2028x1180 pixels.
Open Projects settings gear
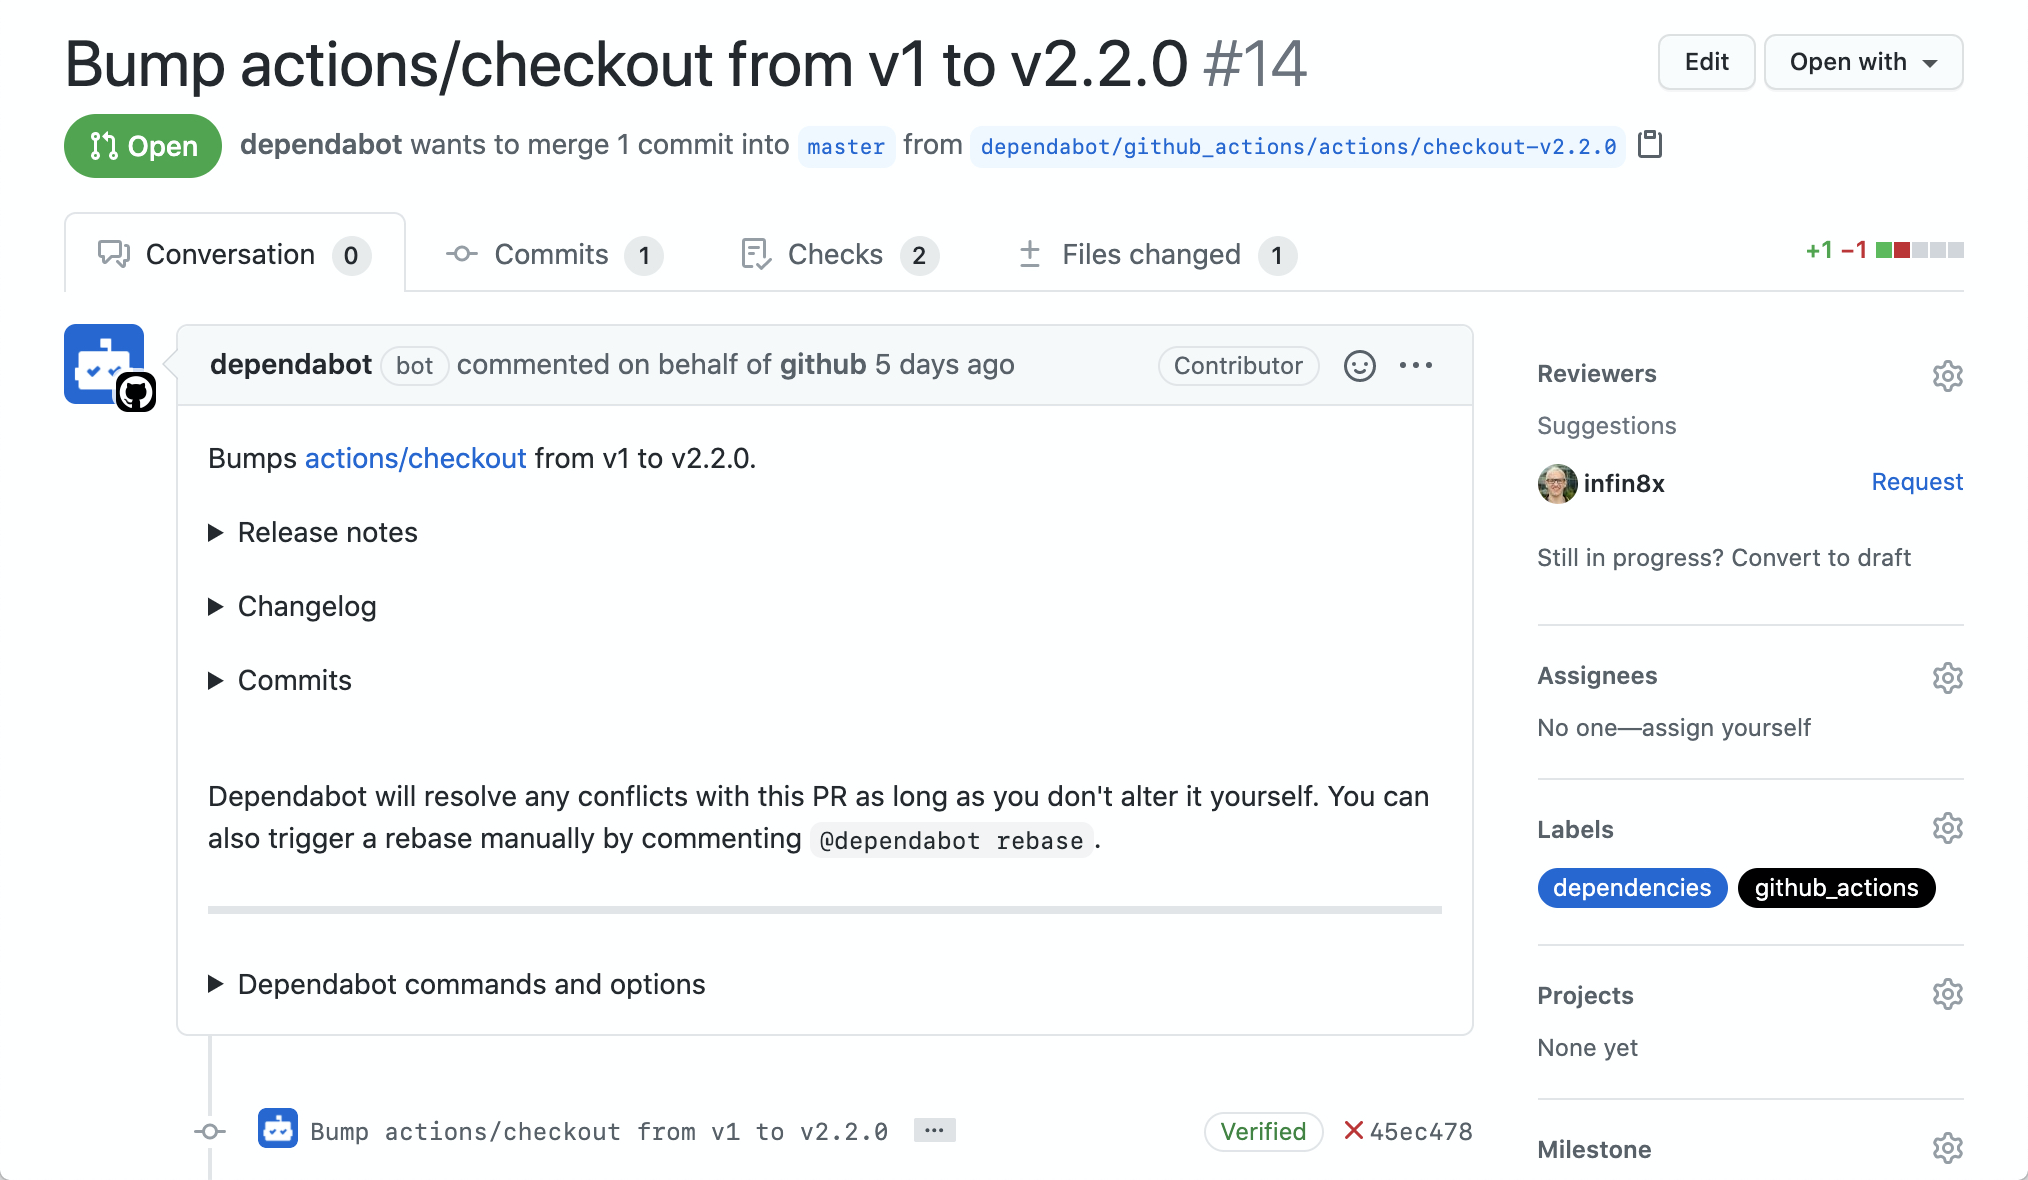[x=1947, y=995]
